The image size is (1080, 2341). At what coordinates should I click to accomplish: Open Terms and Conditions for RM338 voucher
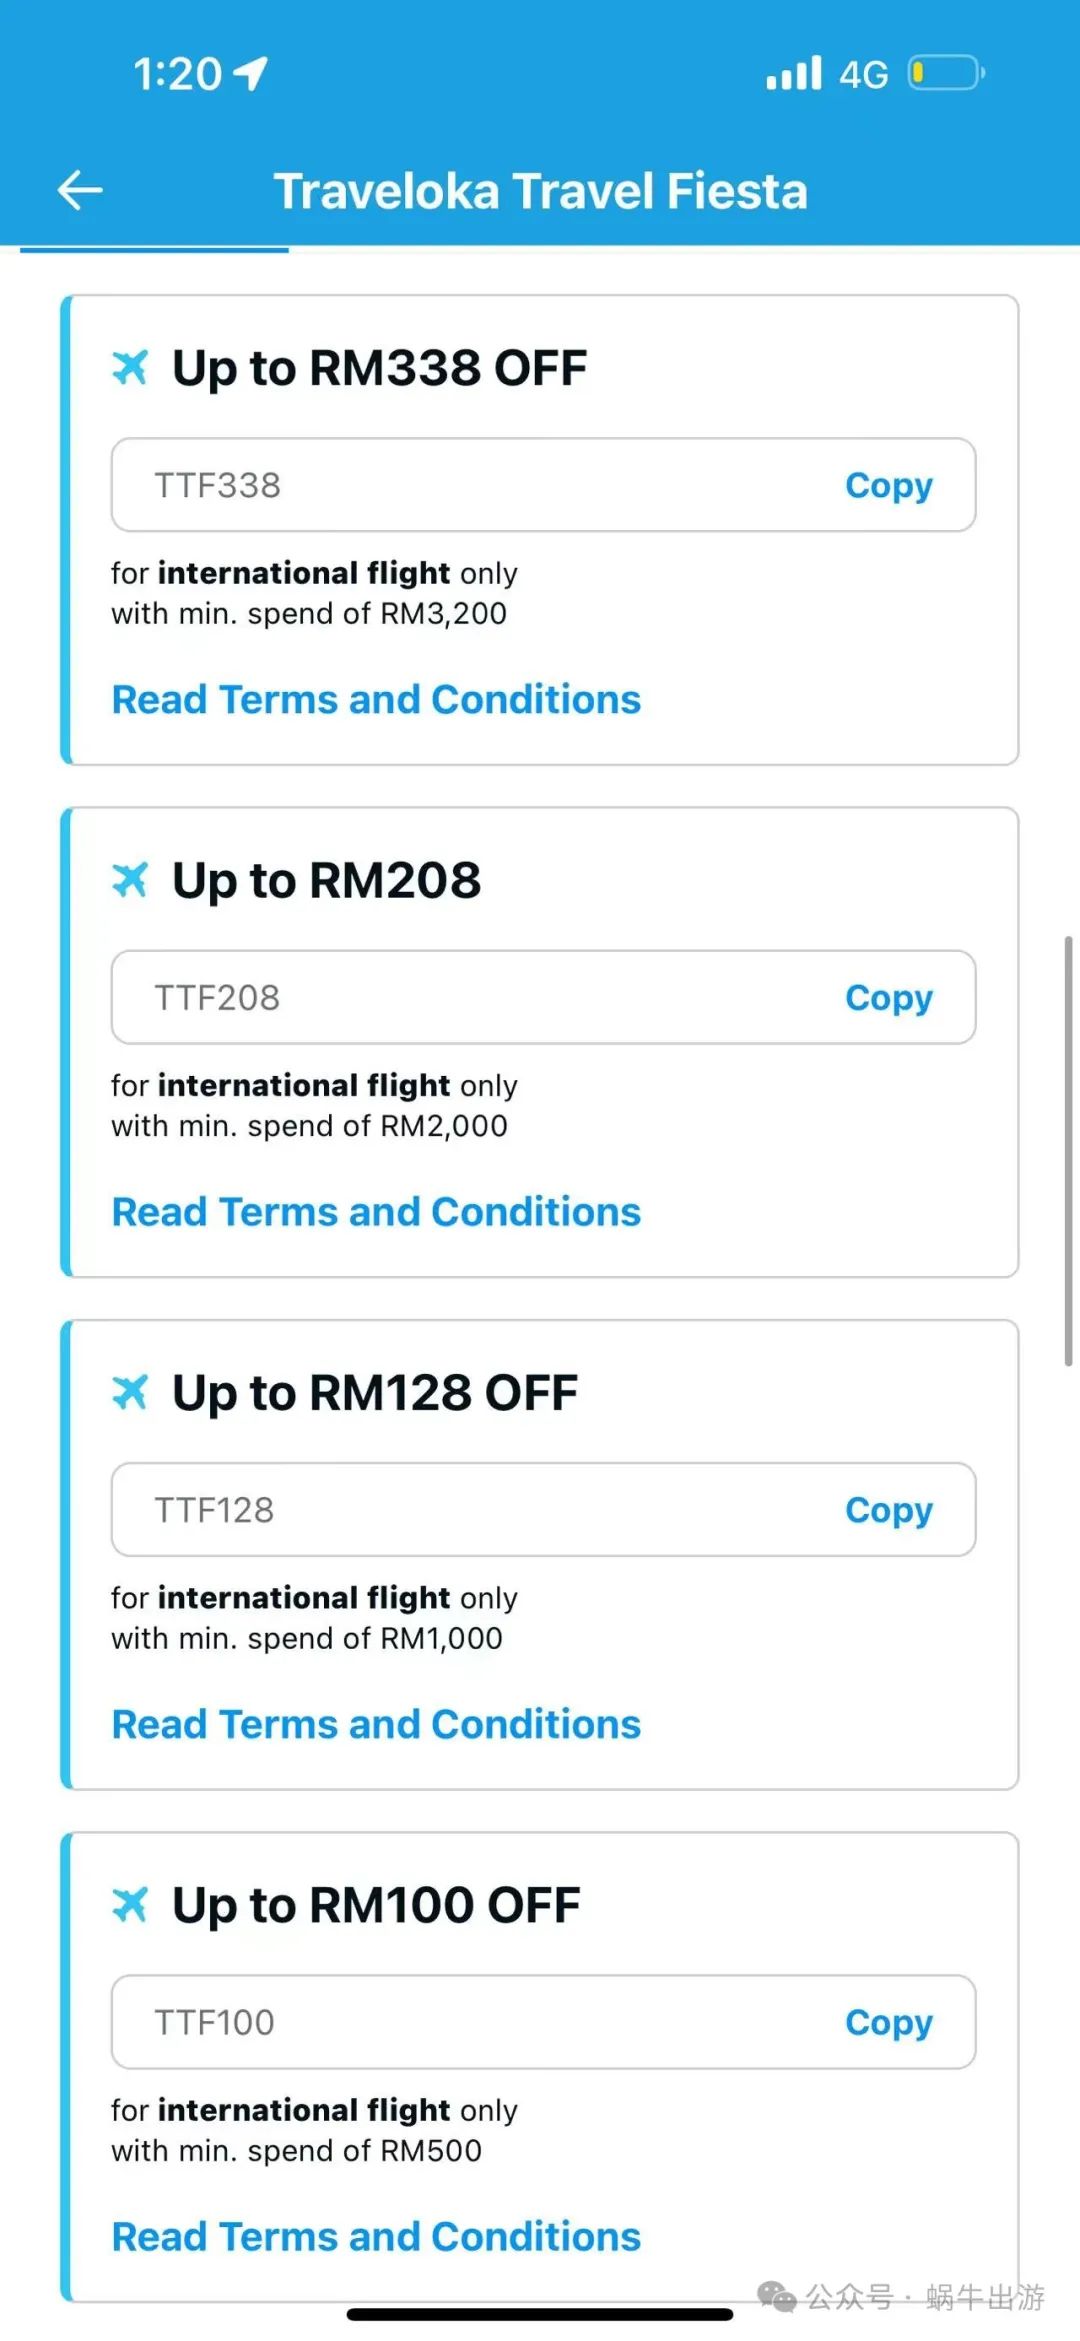click(376, 699)
